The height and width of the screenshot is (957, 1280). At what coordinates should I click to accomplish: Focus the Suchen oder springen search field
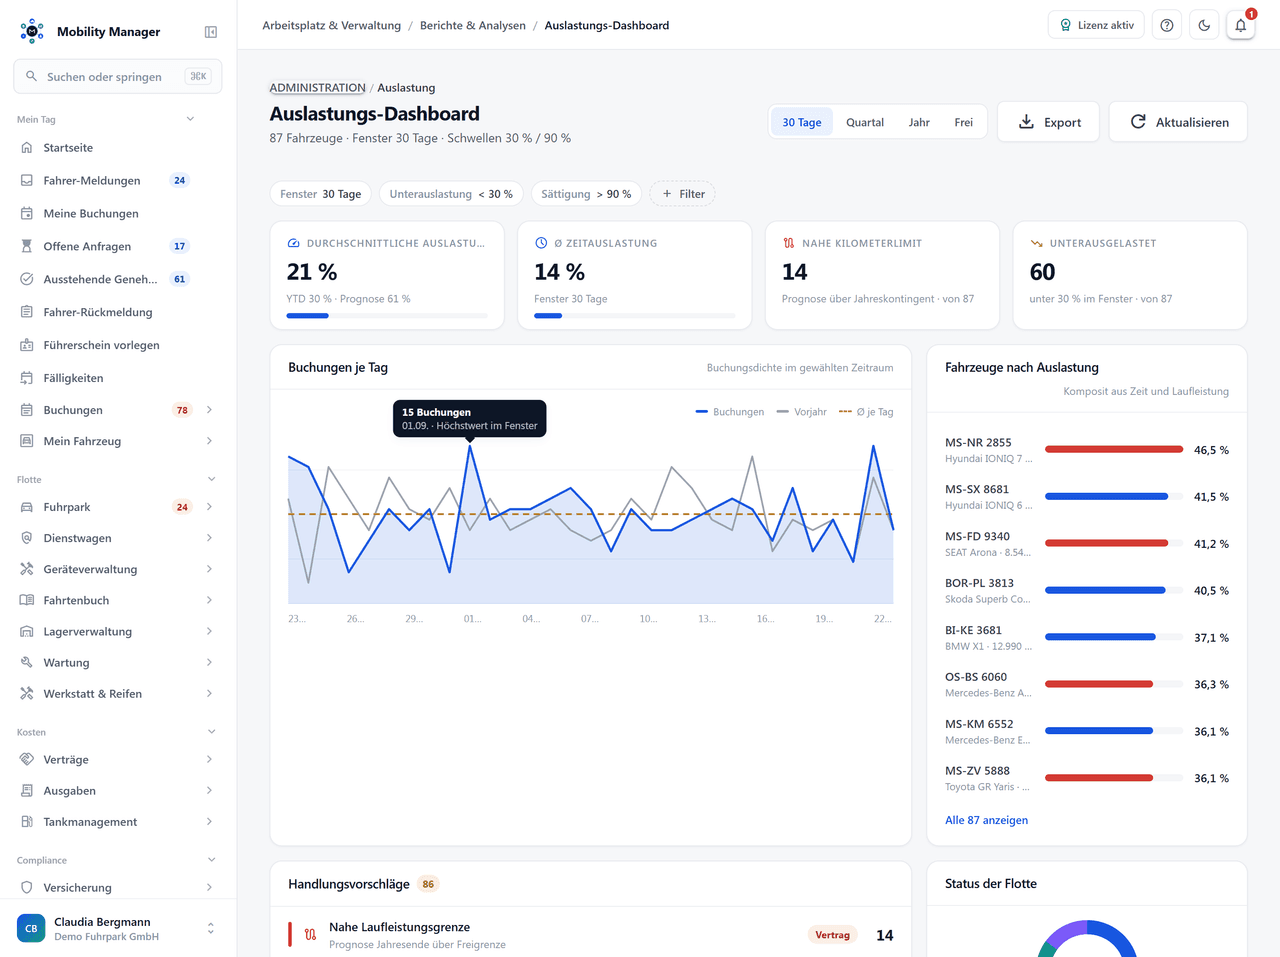[118, 76]
